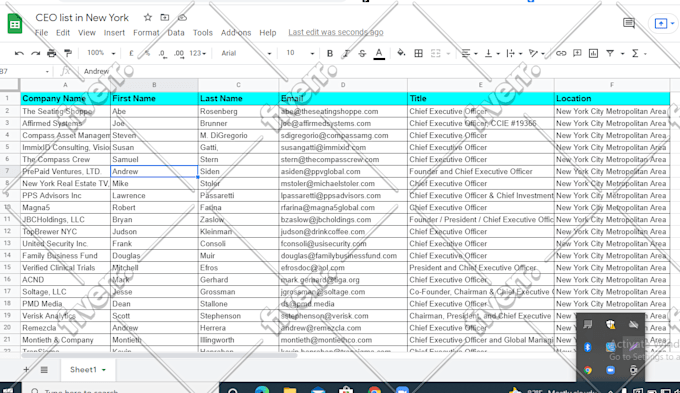Open the font size 10 dropdown

pos(300,53)
